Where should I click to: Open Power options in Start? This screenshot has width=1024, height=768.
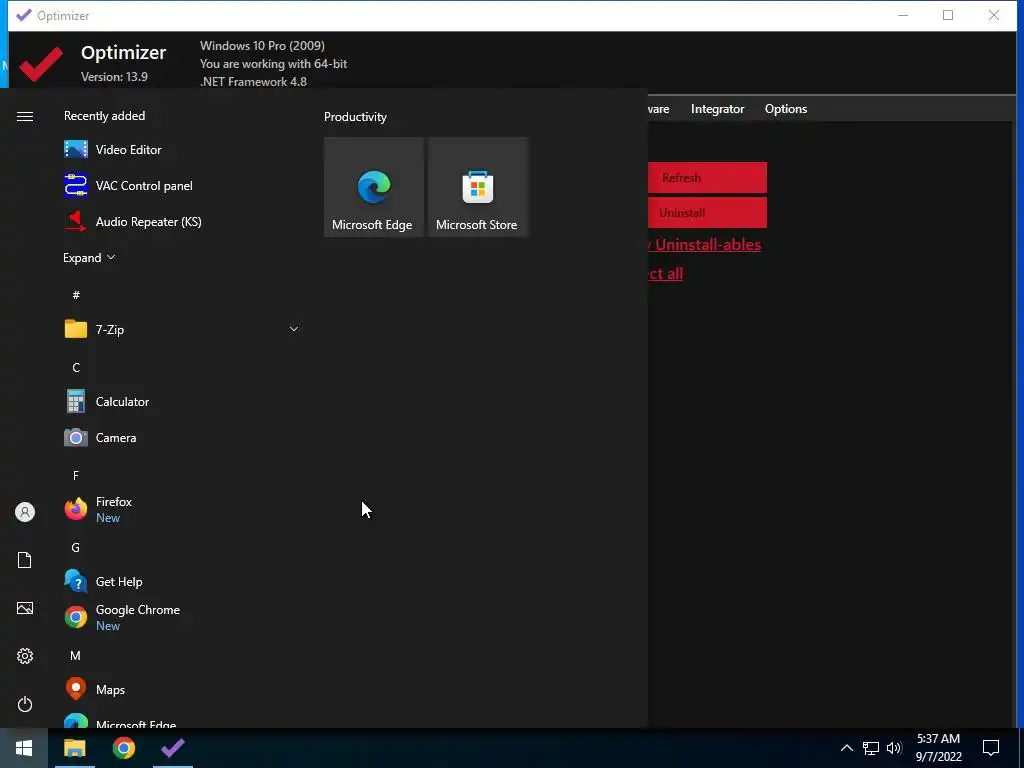[25, 704]
